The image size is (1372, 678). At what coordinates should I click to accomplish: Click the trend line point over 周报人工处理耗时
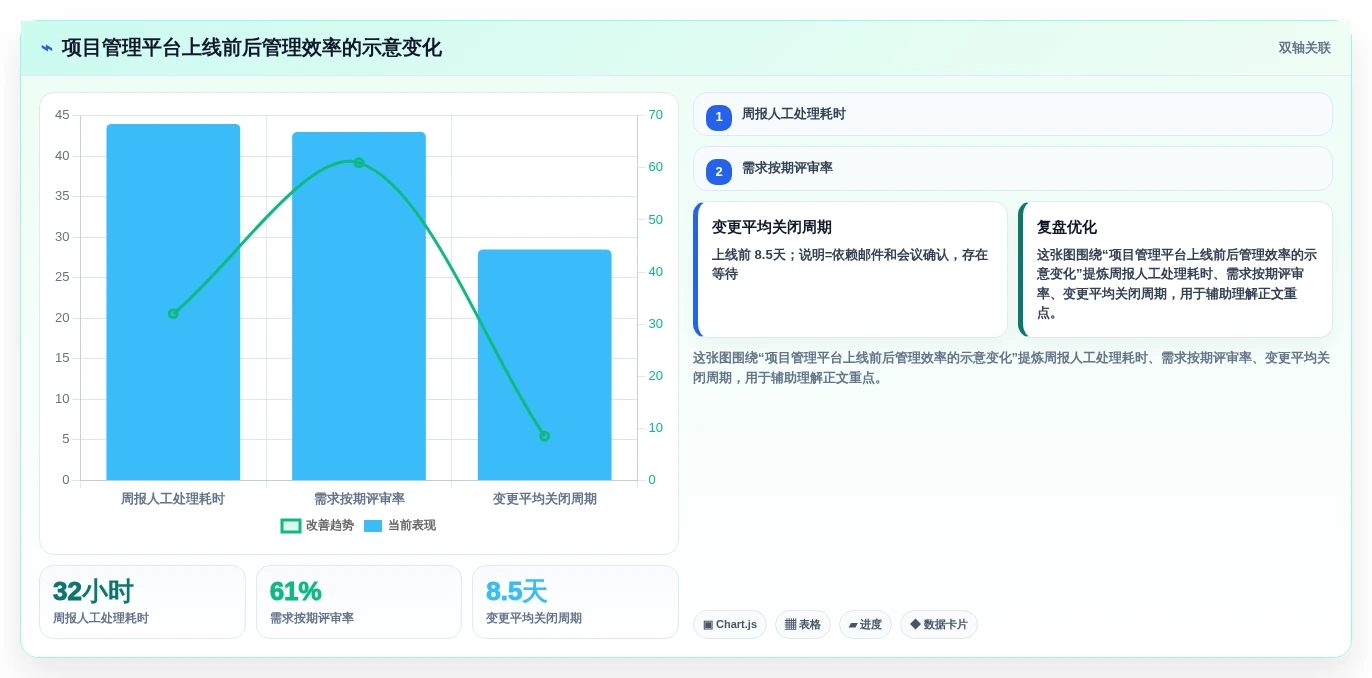click(173, 314)
